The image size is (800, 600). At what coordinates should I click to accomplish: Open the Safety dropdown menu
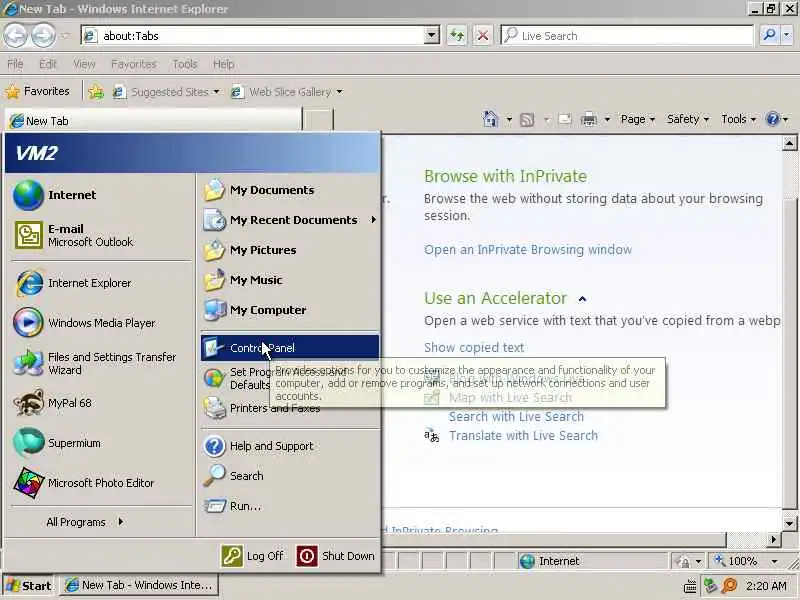(x=688, y=119)
